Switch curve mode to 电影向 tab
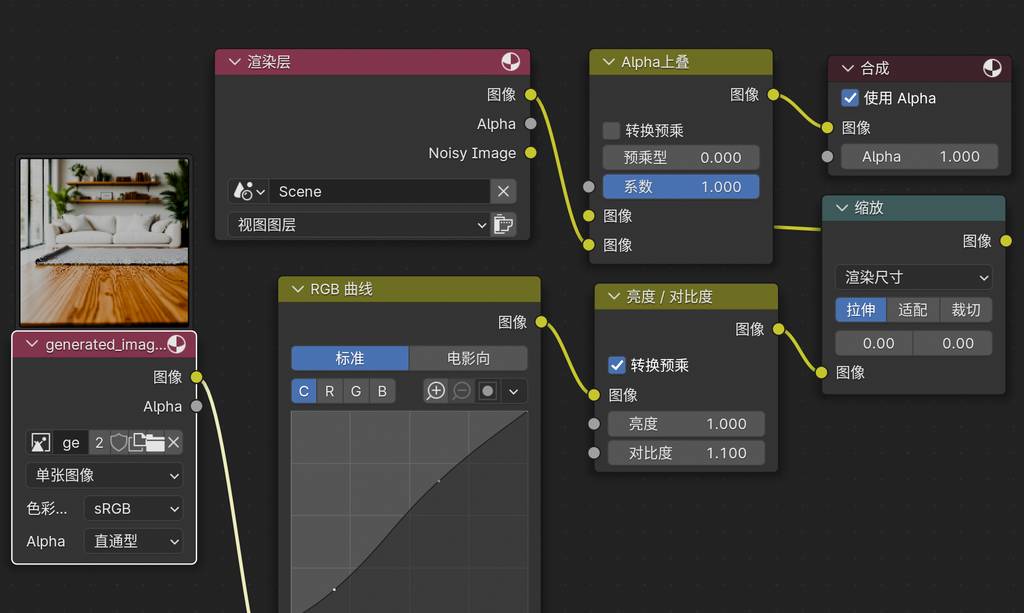1024x613 pixels. pos(468,358)
